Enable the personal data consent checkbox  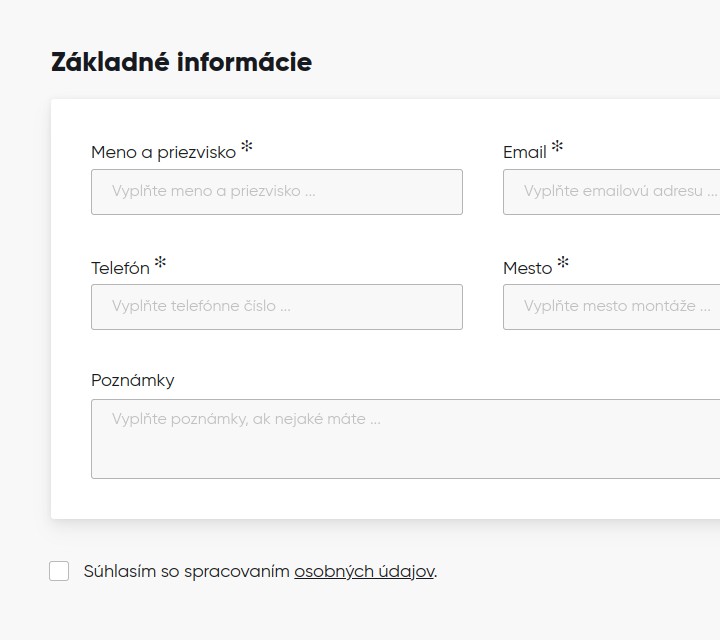coord(59,571)
